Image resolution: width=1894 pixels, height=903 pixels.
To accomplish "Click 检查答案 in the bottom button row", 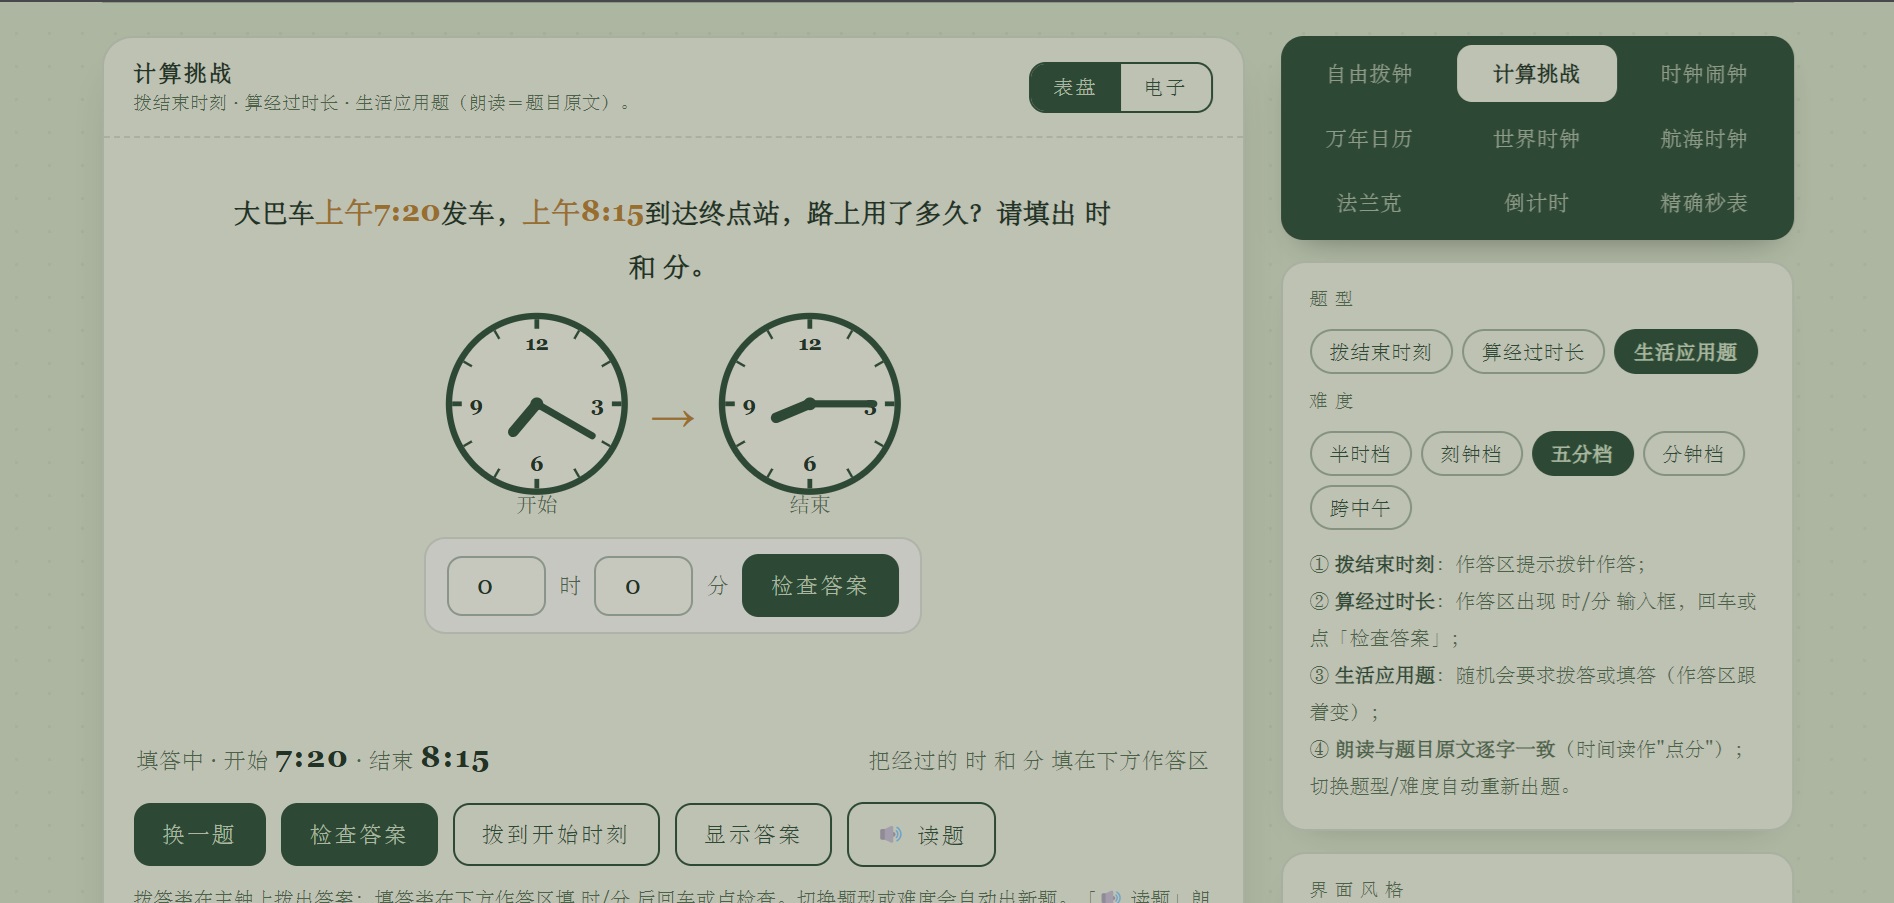I will (359, 834).
